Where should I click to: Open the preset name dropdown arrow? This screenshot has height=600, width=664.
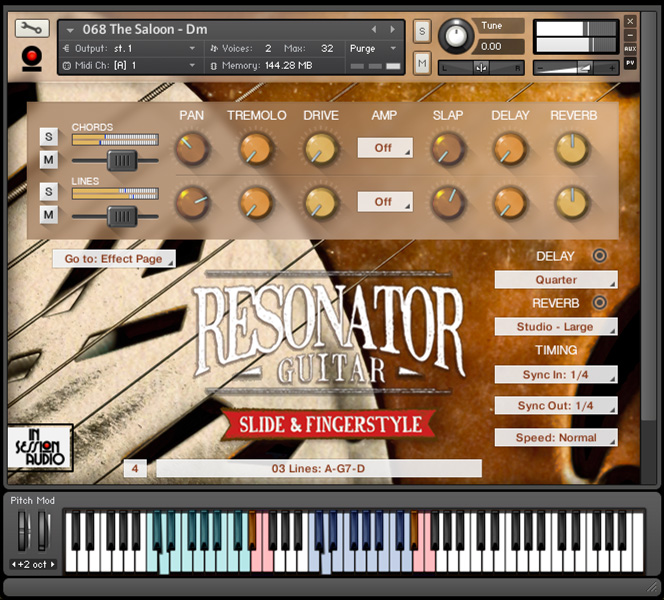click(70, 30)
